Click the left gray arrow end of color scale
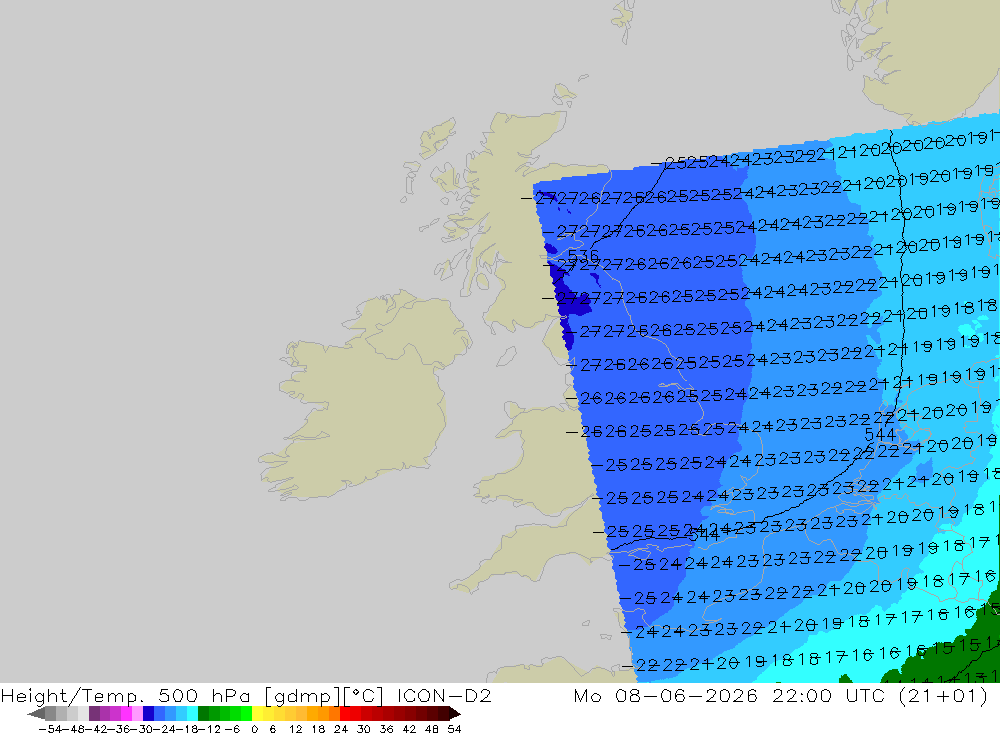 click(36, 714)
